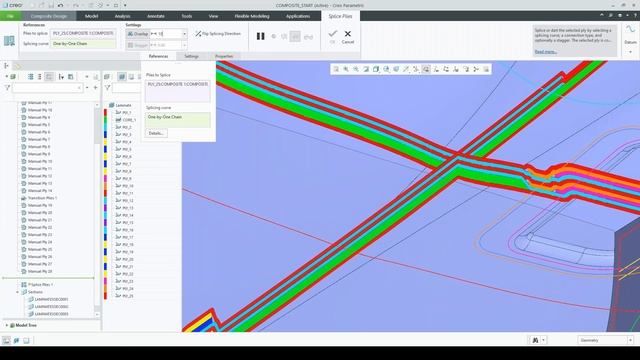Collapse the Sections node in the tree
Image resolution: width=640 pixels, height=360 pixels.
point(18,292)
